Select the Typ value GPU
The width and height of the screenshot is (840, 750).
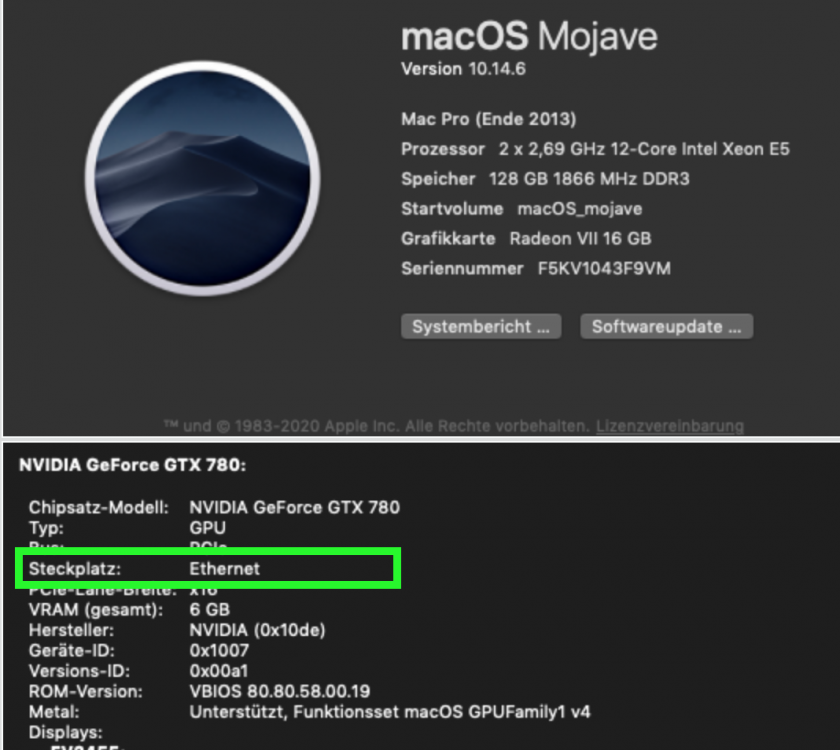pyautogui.click(x=207, y=528)
